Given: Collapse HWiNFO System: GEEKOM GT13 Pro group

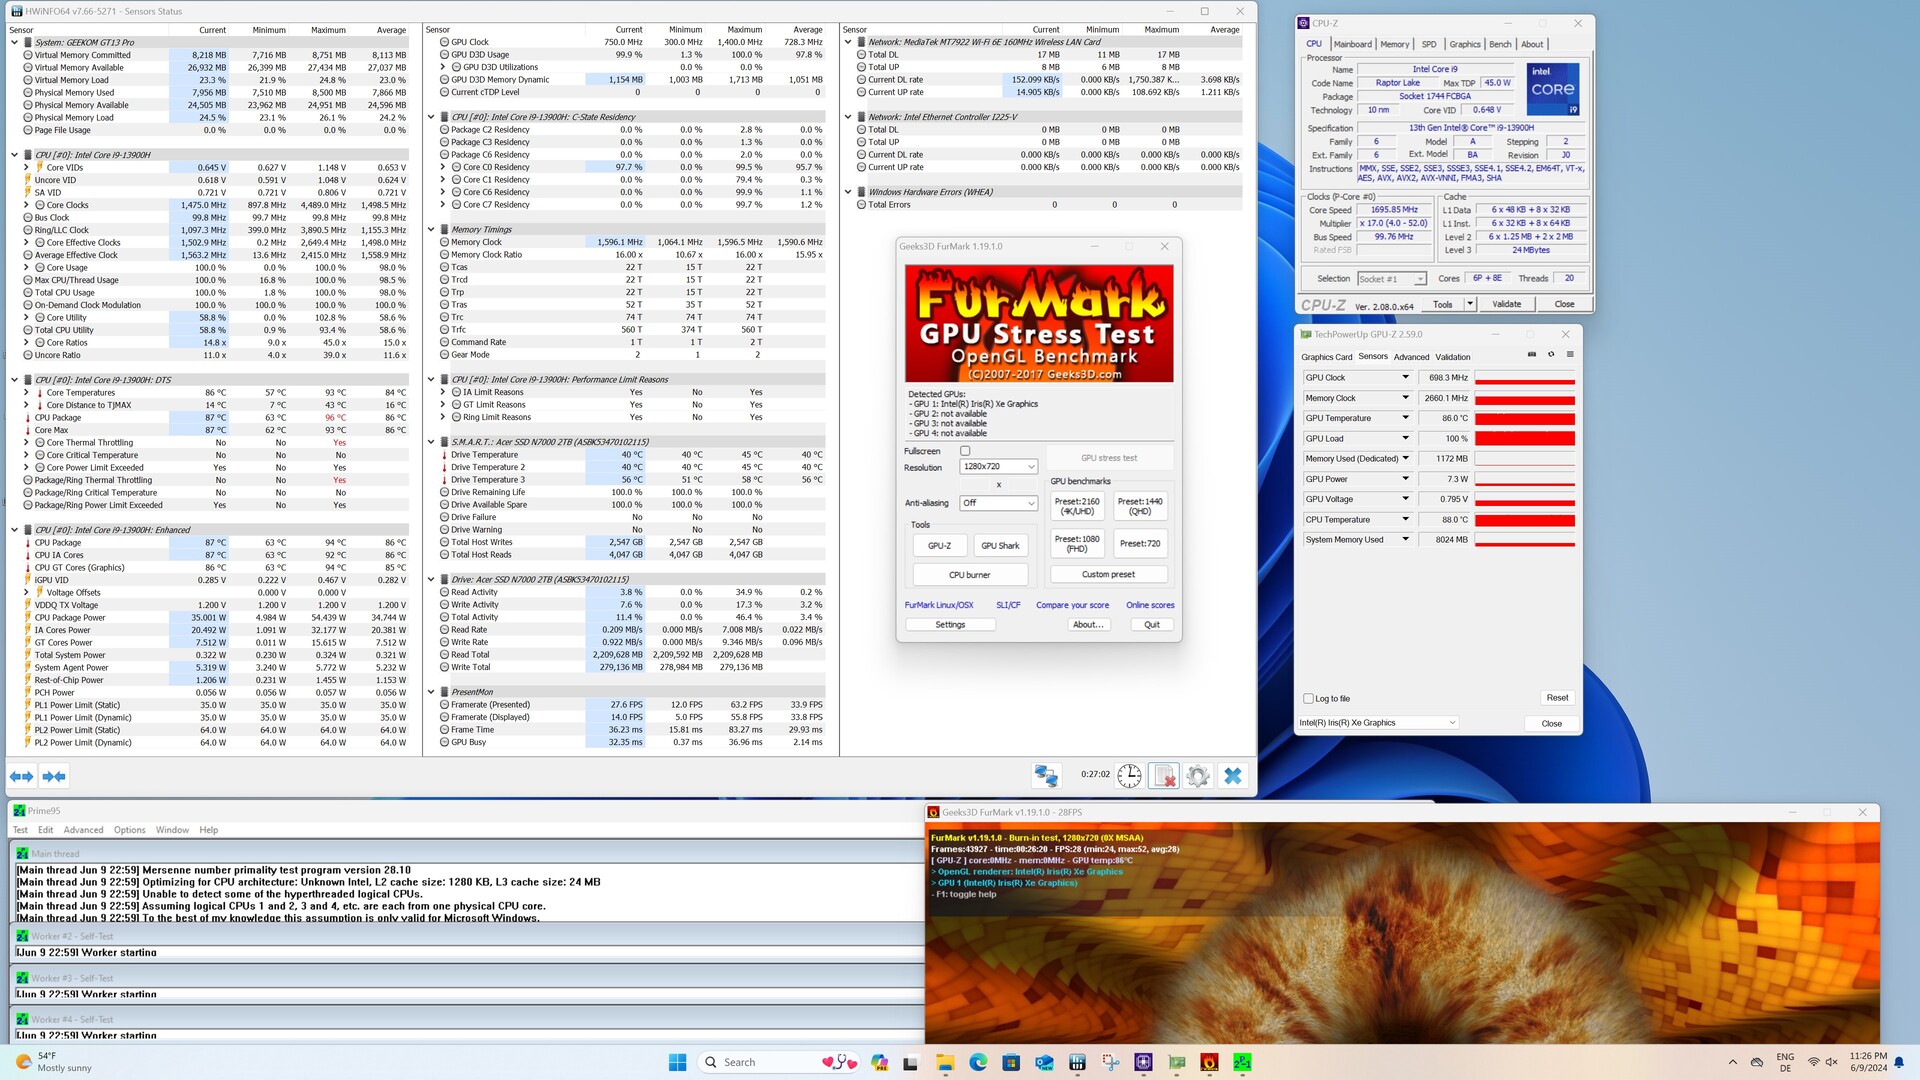Looking at the screenshot, I should (x=14, y=42).
